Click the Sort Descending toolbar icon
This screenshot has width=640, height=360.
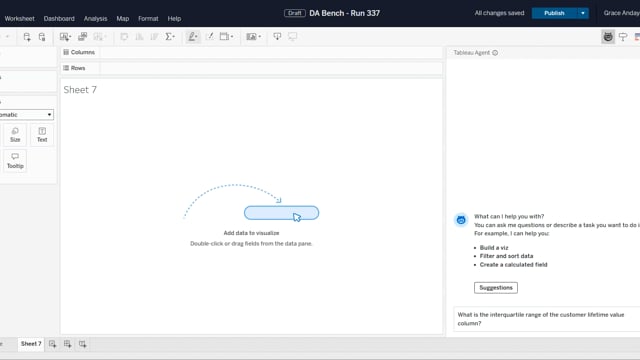pos(154,37)
